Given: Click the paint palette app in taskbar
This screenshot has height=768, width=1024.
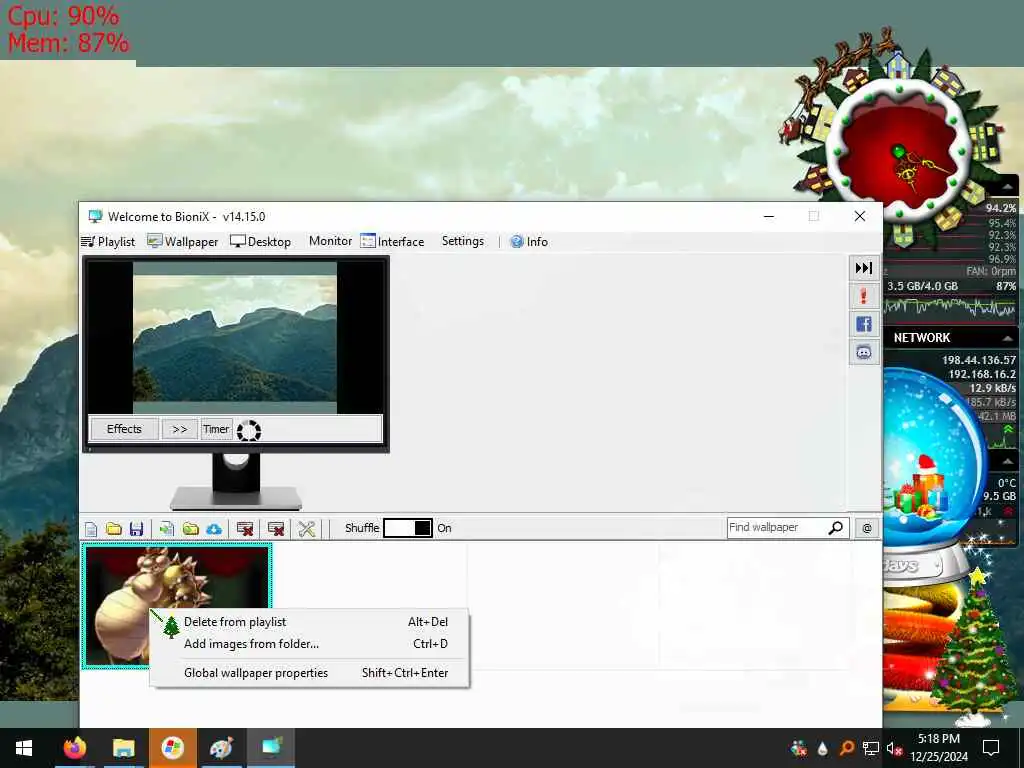Looking at the screenshot, I should [221, 748].
